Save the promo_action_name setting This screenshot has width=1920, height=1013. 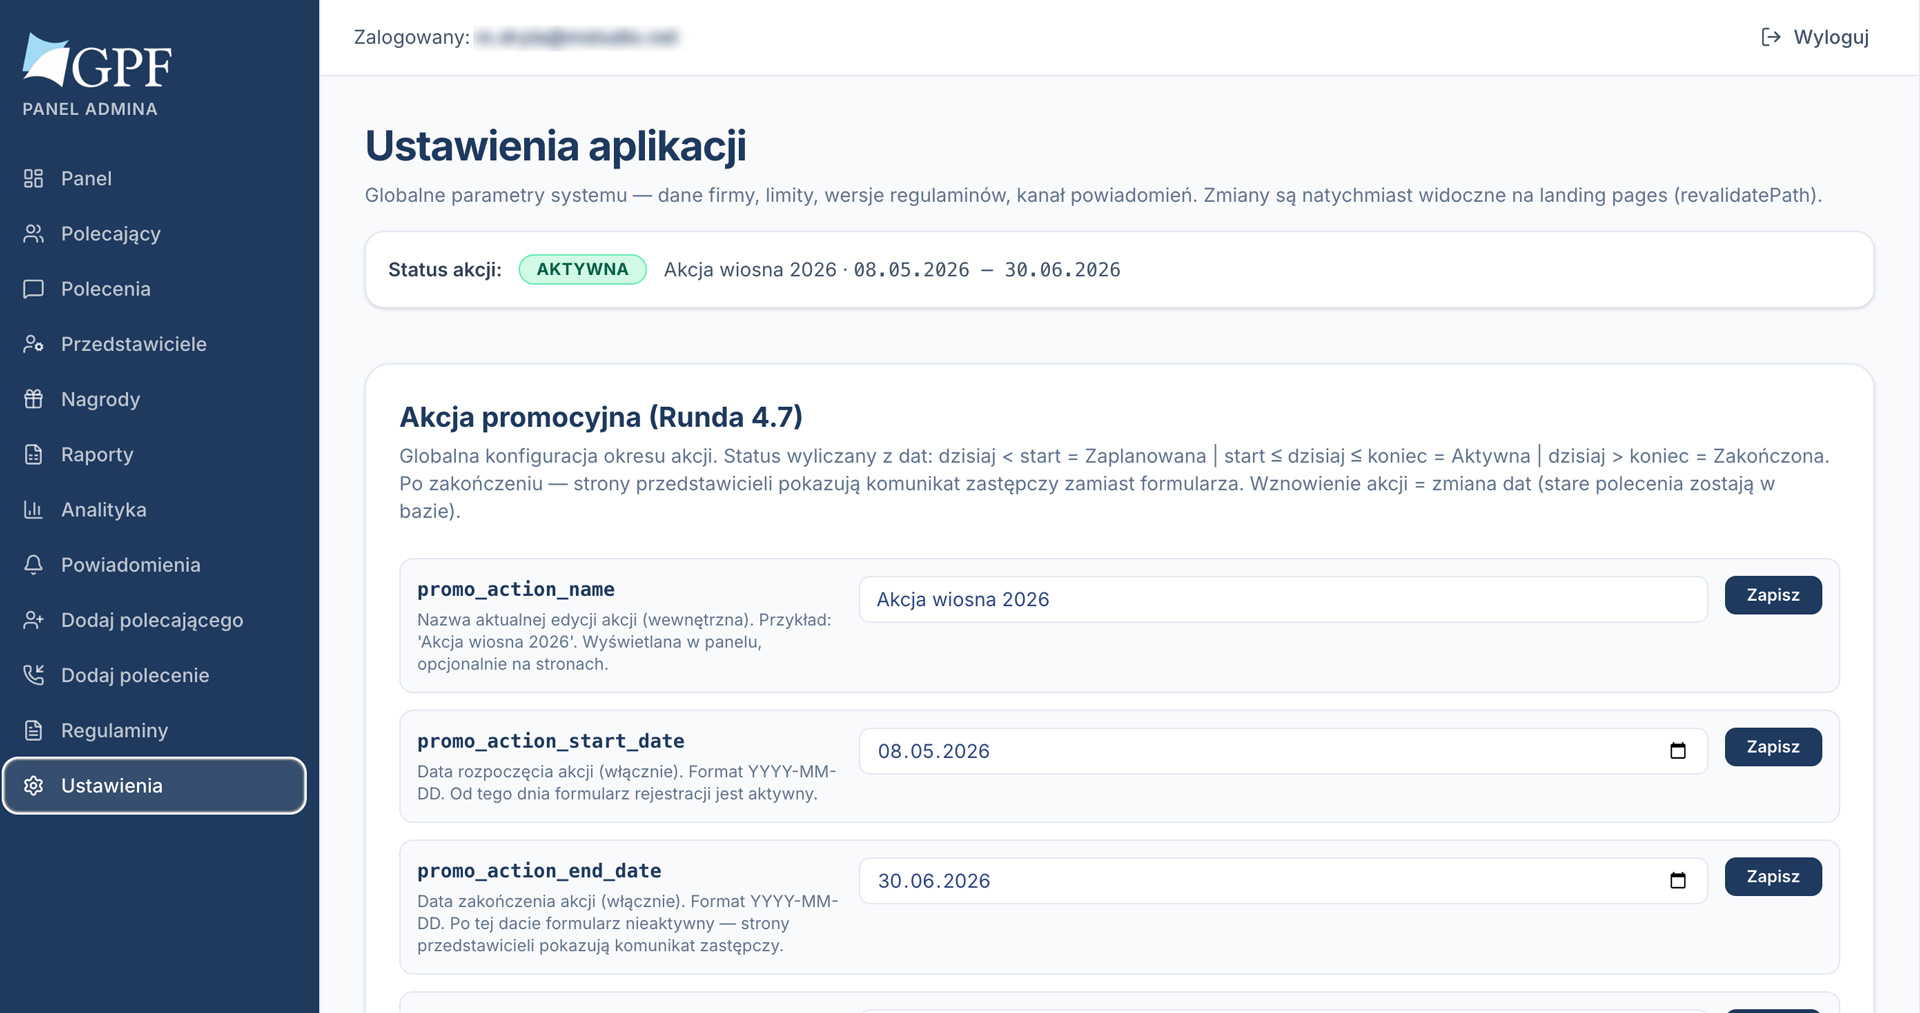(x=1773, y=595)
